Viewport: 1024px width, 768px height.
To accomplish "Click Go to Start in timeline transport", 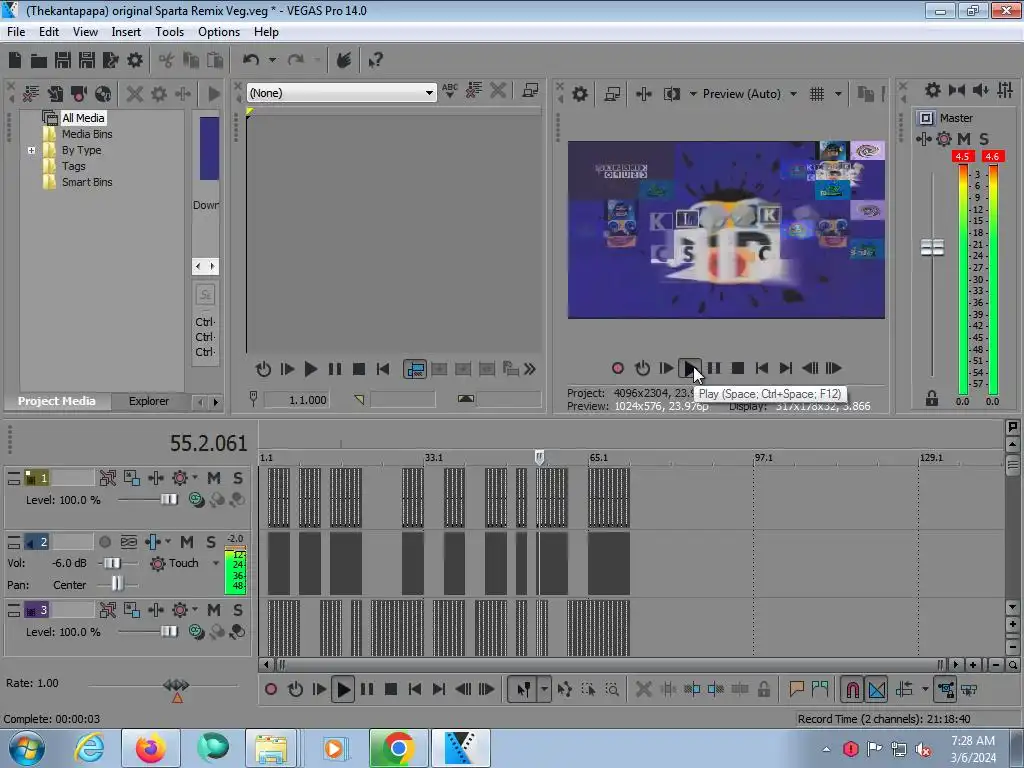I will click(x=415, y=689).
